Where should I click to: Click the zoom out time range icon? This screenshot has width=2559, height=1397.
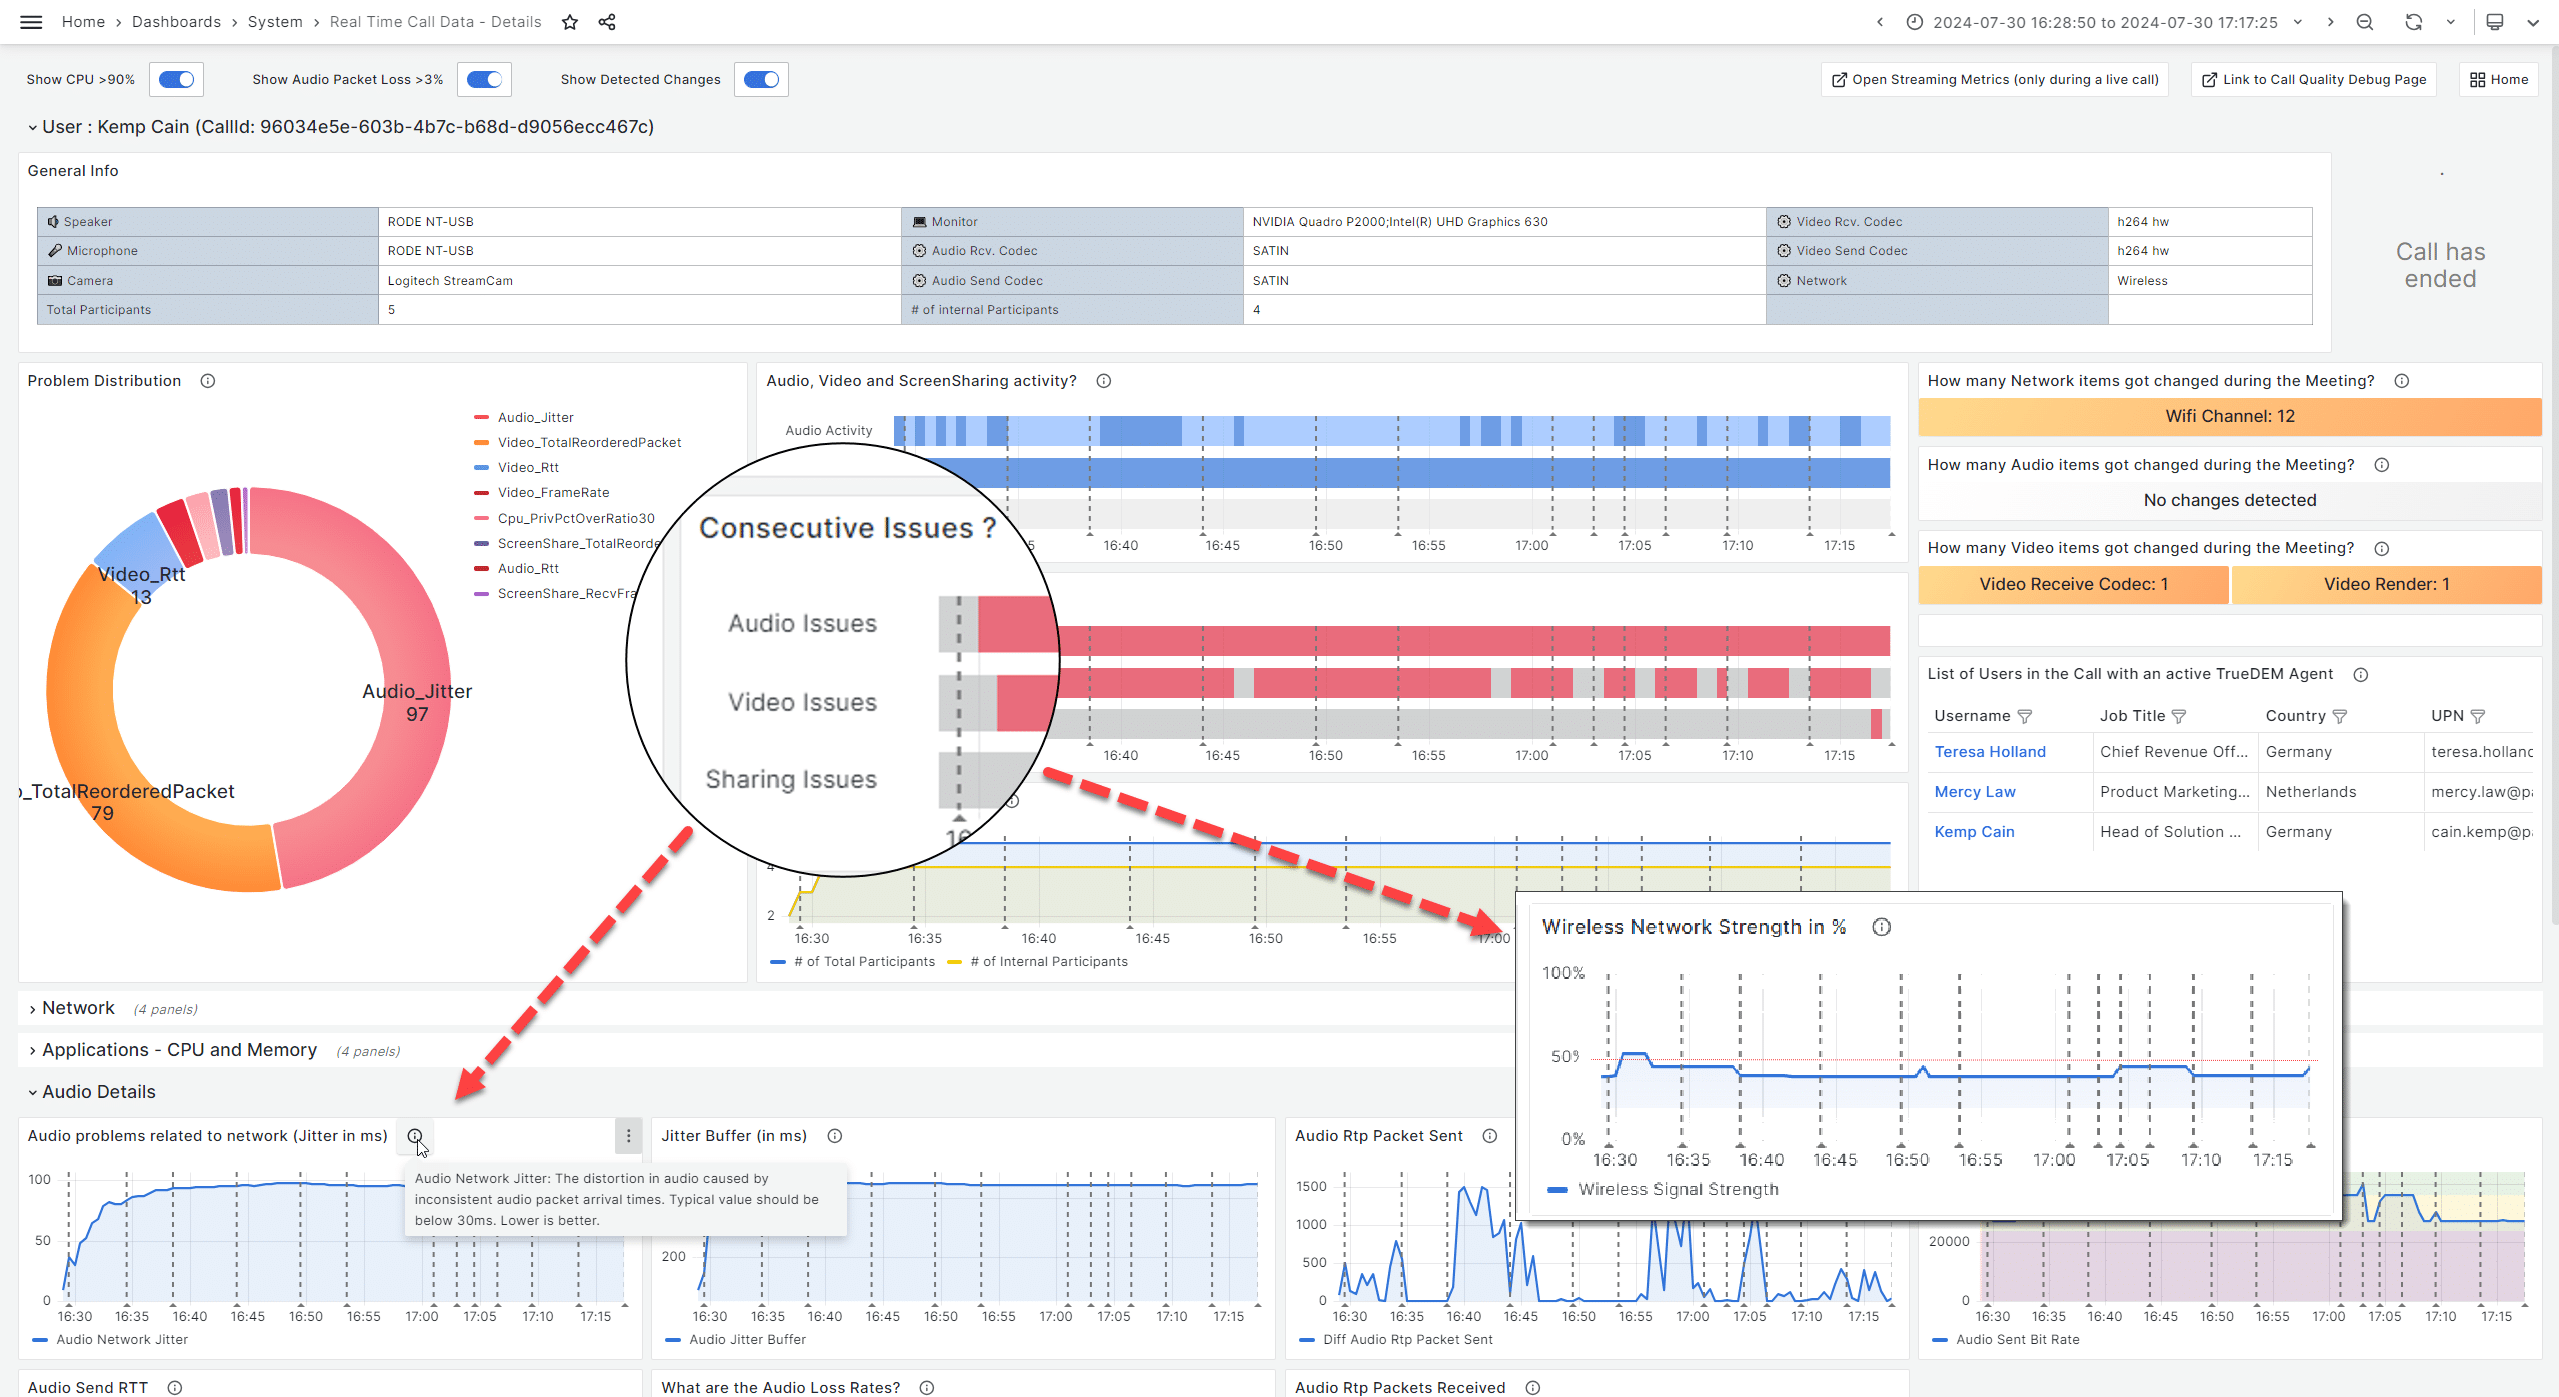pyautogui.click(x=2365, y=22)
